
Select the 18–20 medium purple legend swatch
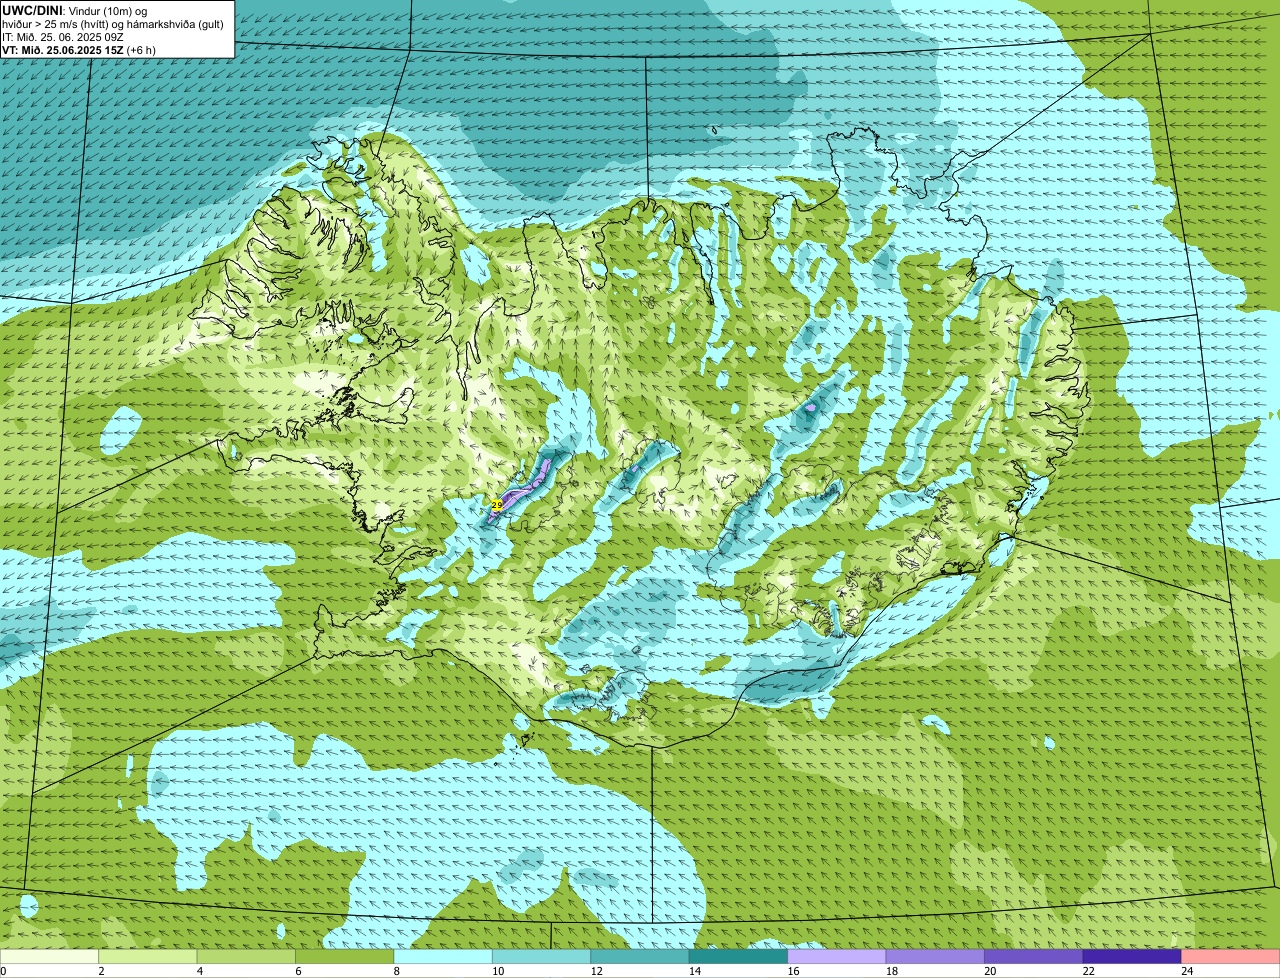[935, 957]
